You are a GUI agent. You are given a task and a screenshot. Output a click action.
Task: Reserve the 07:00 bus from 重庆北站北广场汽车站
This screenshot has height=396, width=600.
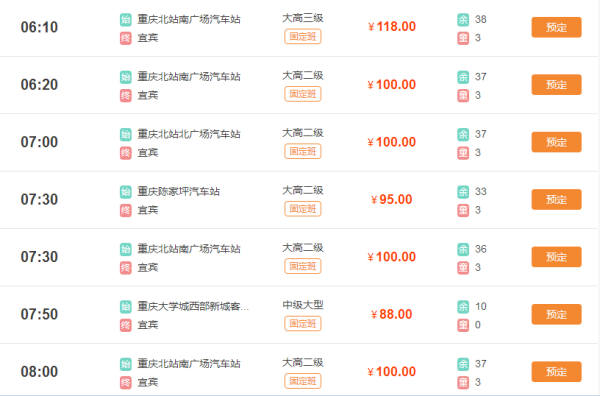[556, 142]
